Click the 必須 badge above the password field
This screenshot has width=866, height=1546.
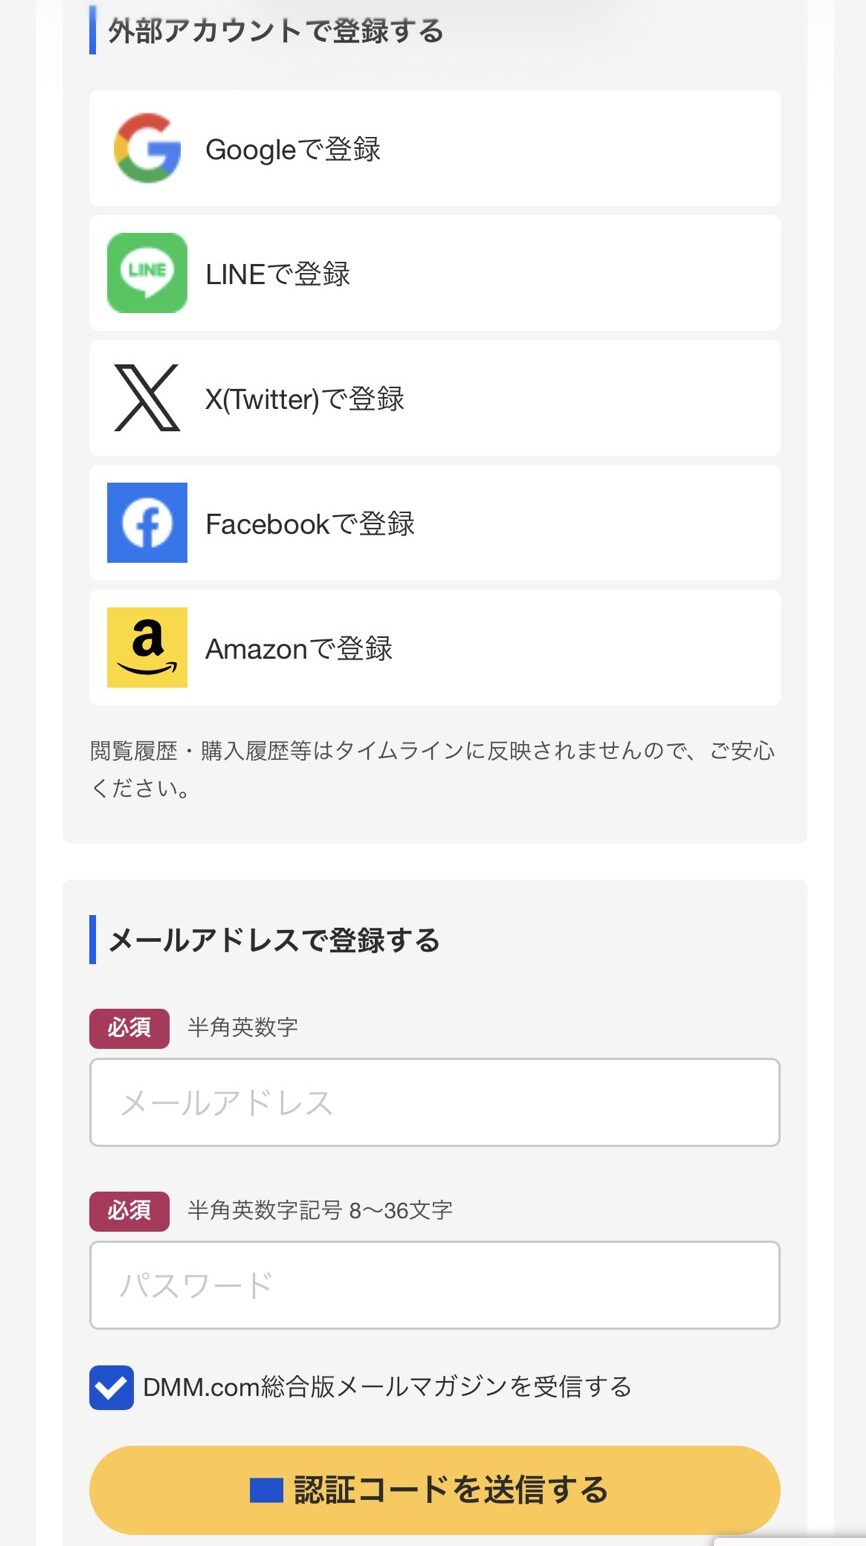[129, 1211]
